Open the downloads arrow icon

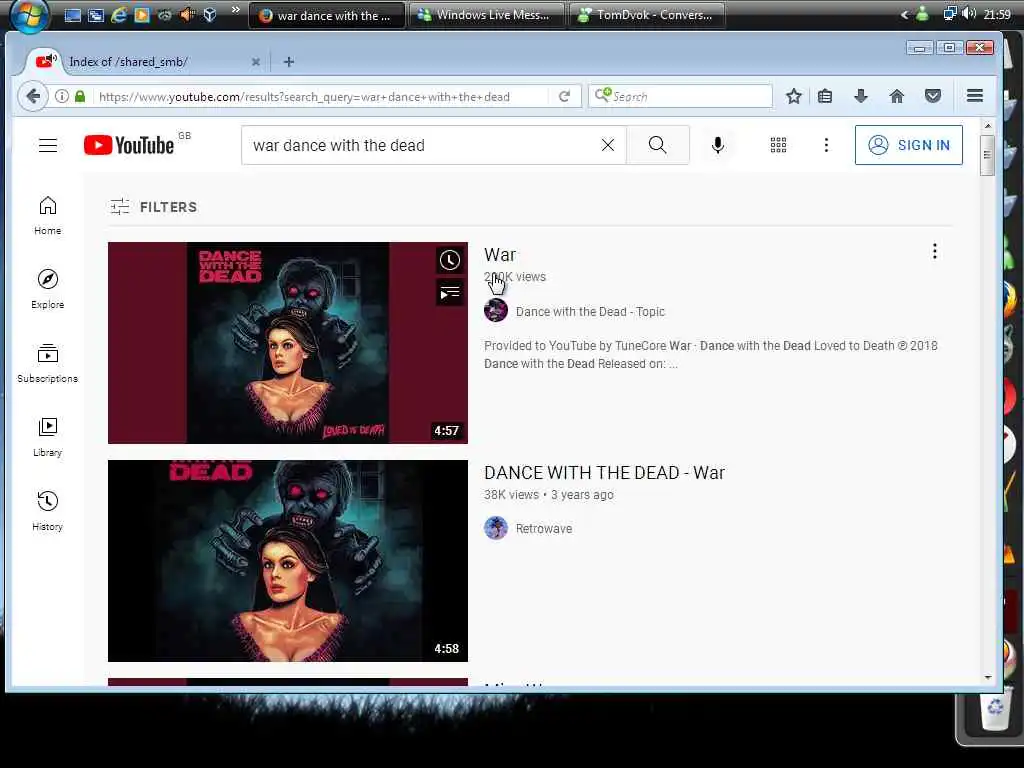(861, 97)
